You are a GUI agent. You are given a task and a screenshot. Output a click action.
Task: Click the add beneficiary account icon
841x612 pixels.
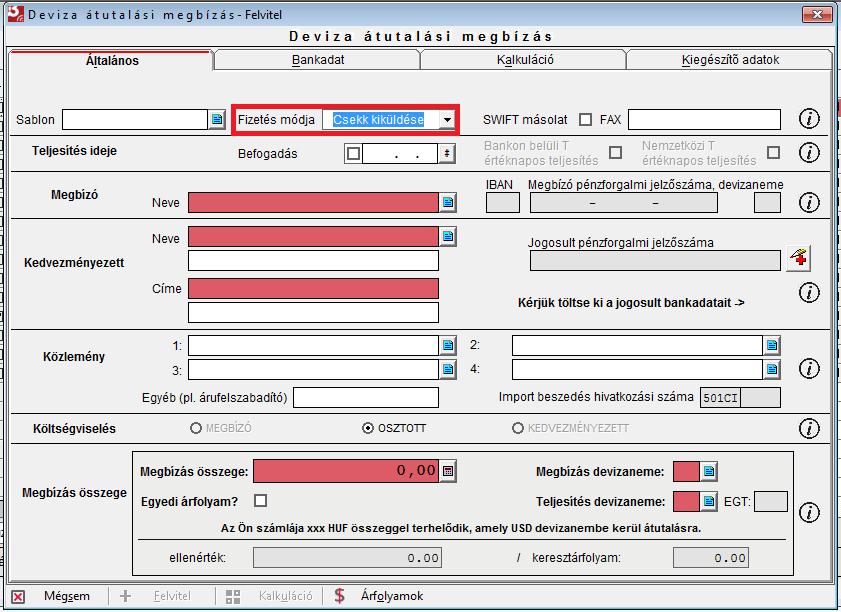pyautogui.click(x=798, y=259)
